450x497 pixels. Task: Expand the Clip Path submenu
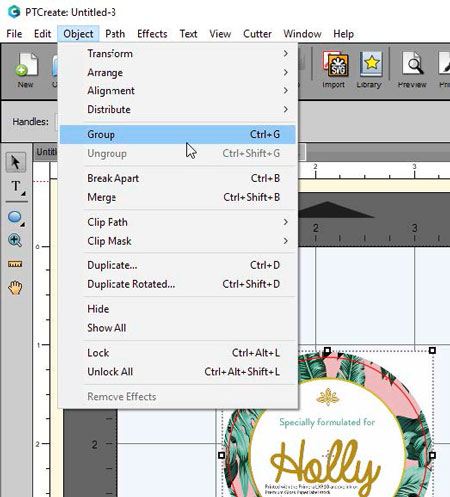point(177,222)
